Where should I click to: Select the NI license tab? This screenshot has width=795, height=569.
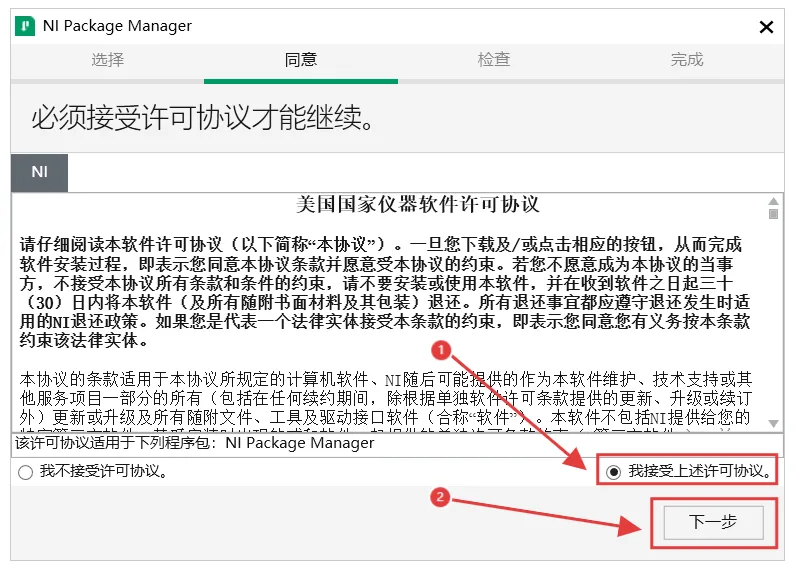pos(40,172)
